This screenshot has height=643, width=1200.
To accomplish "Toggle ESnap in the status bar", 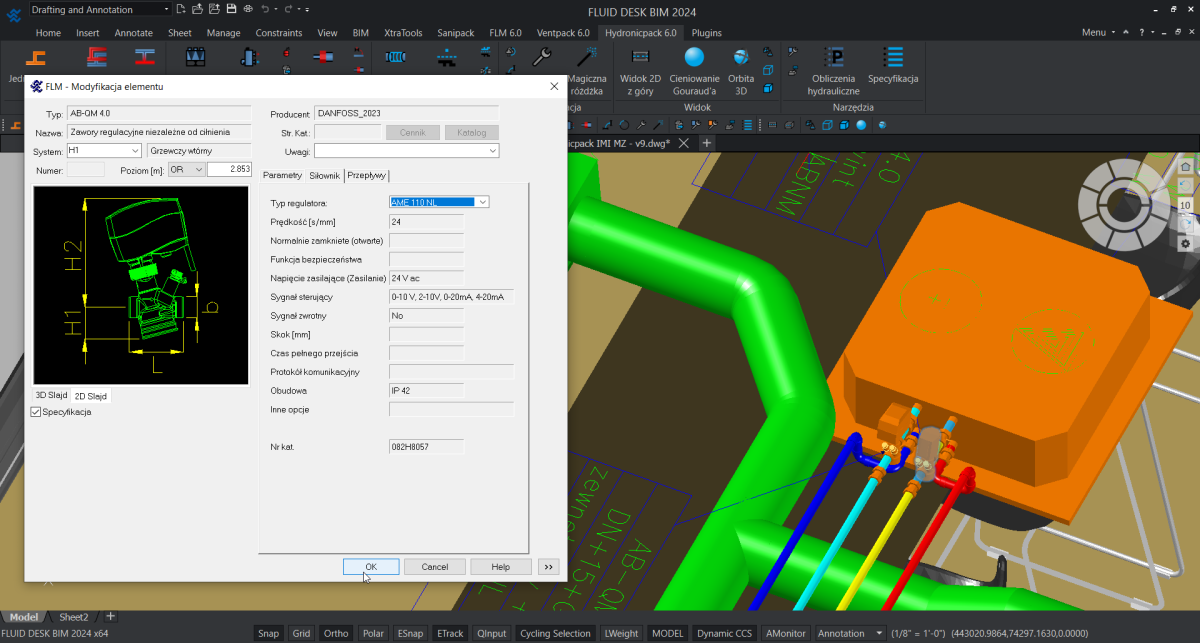I will (x=409, y=633).
